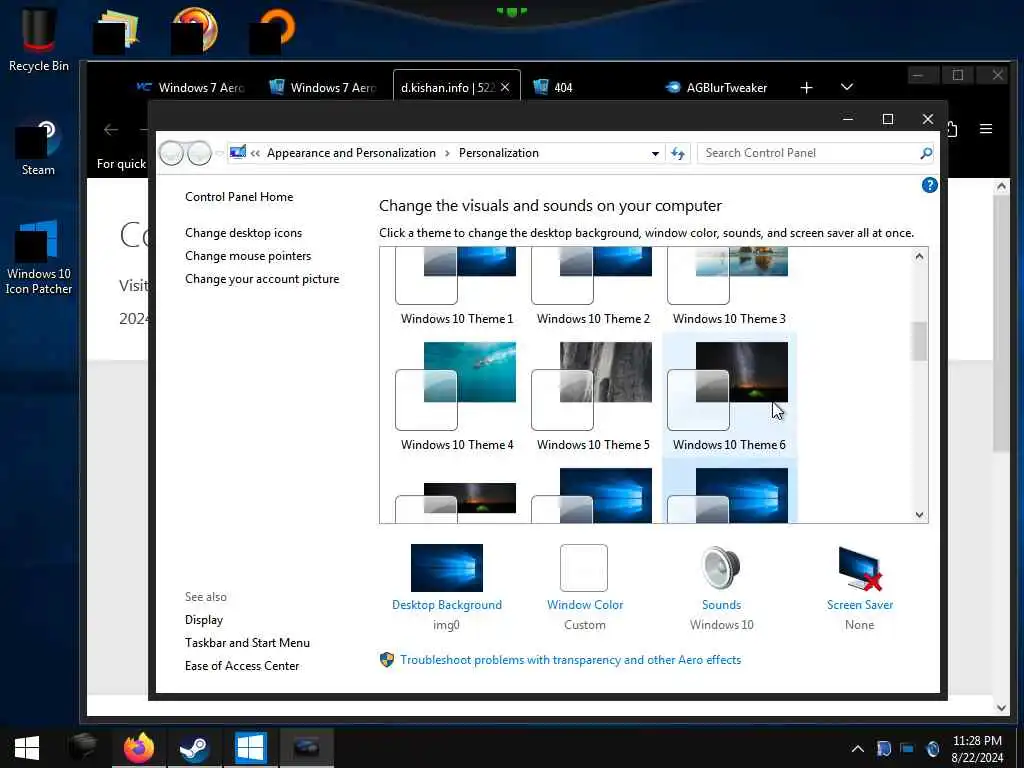Open the browser hamburger menu
The width and height of the screenshot is (1024, 768).
pyautogui.click(x=986, y=129)
